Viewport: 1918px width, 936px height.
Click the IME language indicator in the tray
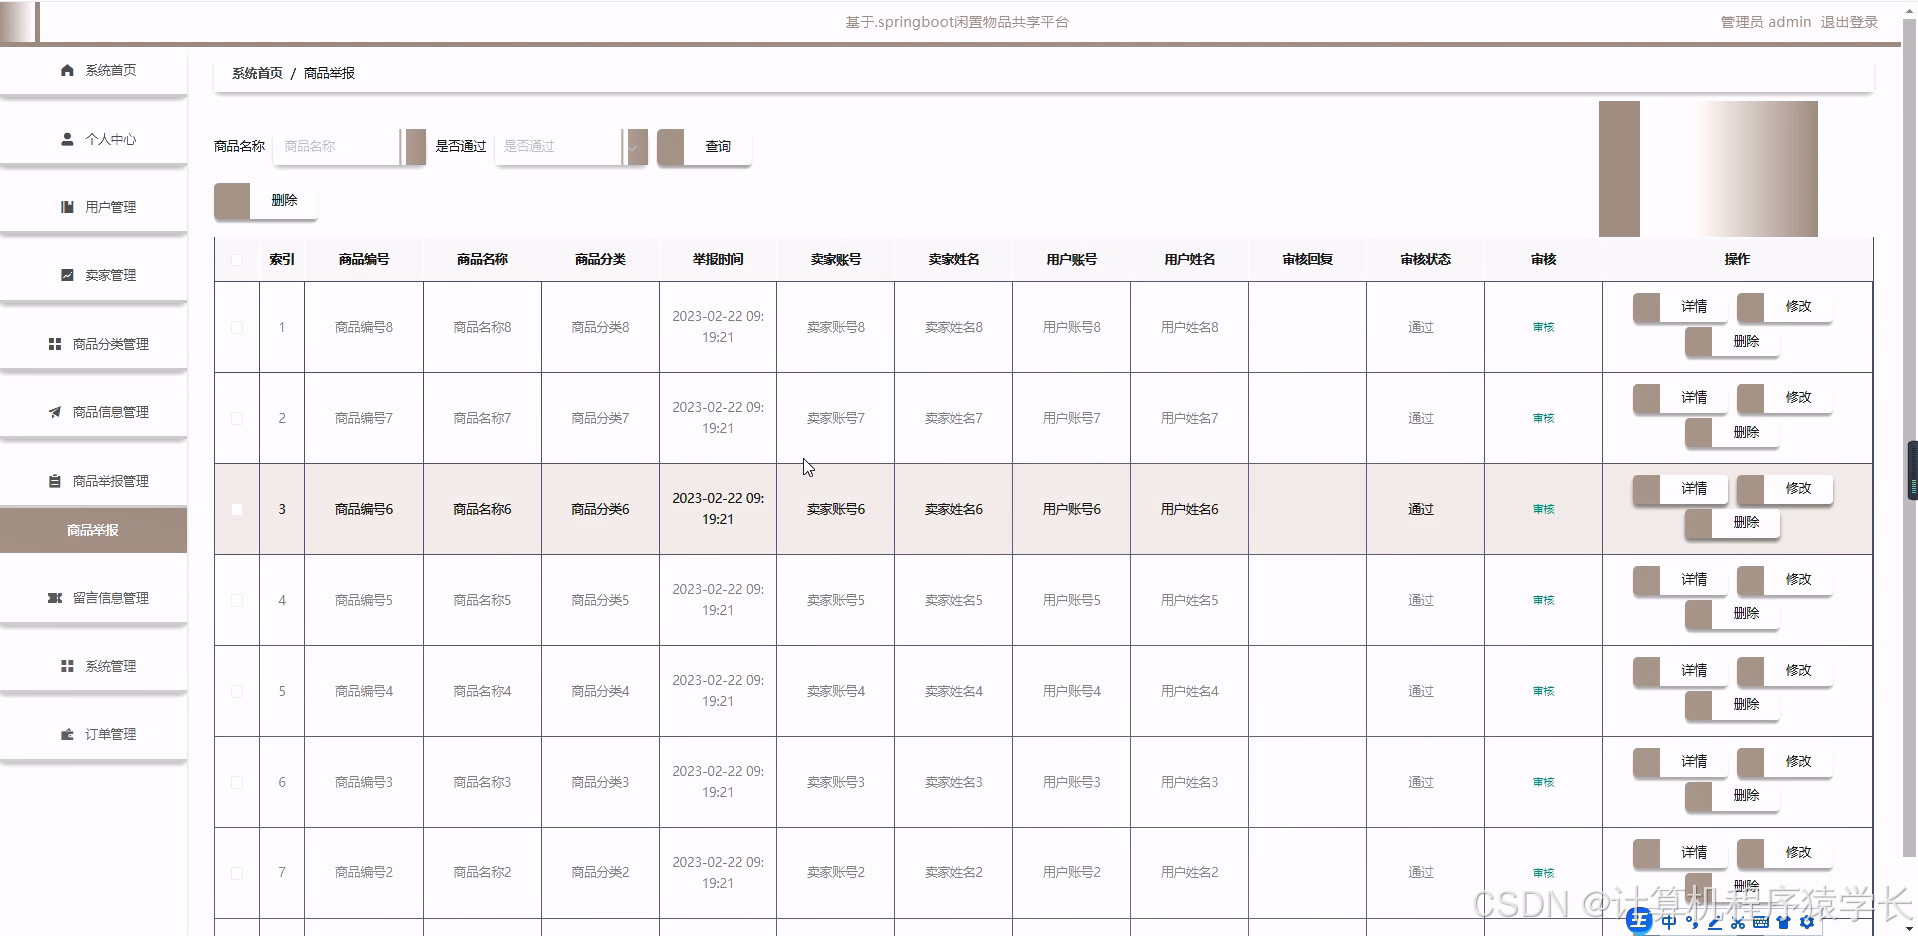1668,922
